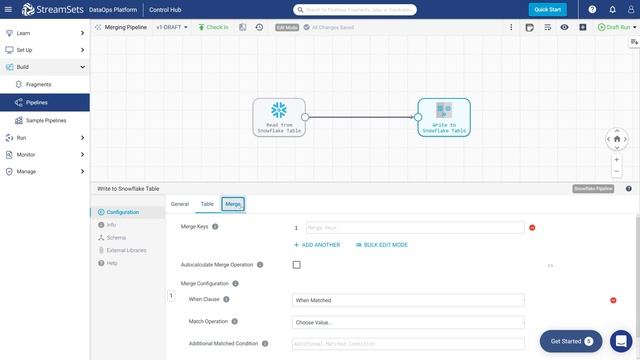Viewport: 640px width, 360px height.
Task: Remove the Merge Configuration entry
Action: [613, 300]
